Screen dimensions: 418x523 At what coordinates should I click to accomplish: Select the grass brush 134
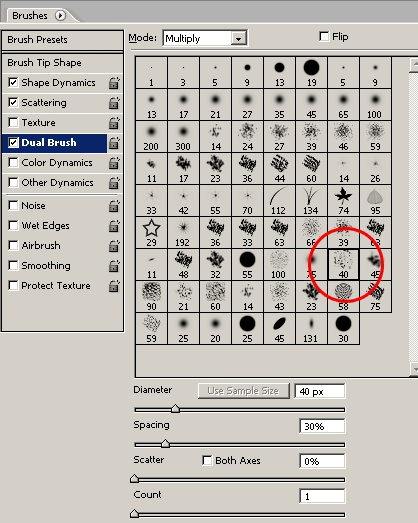point(312,200)
